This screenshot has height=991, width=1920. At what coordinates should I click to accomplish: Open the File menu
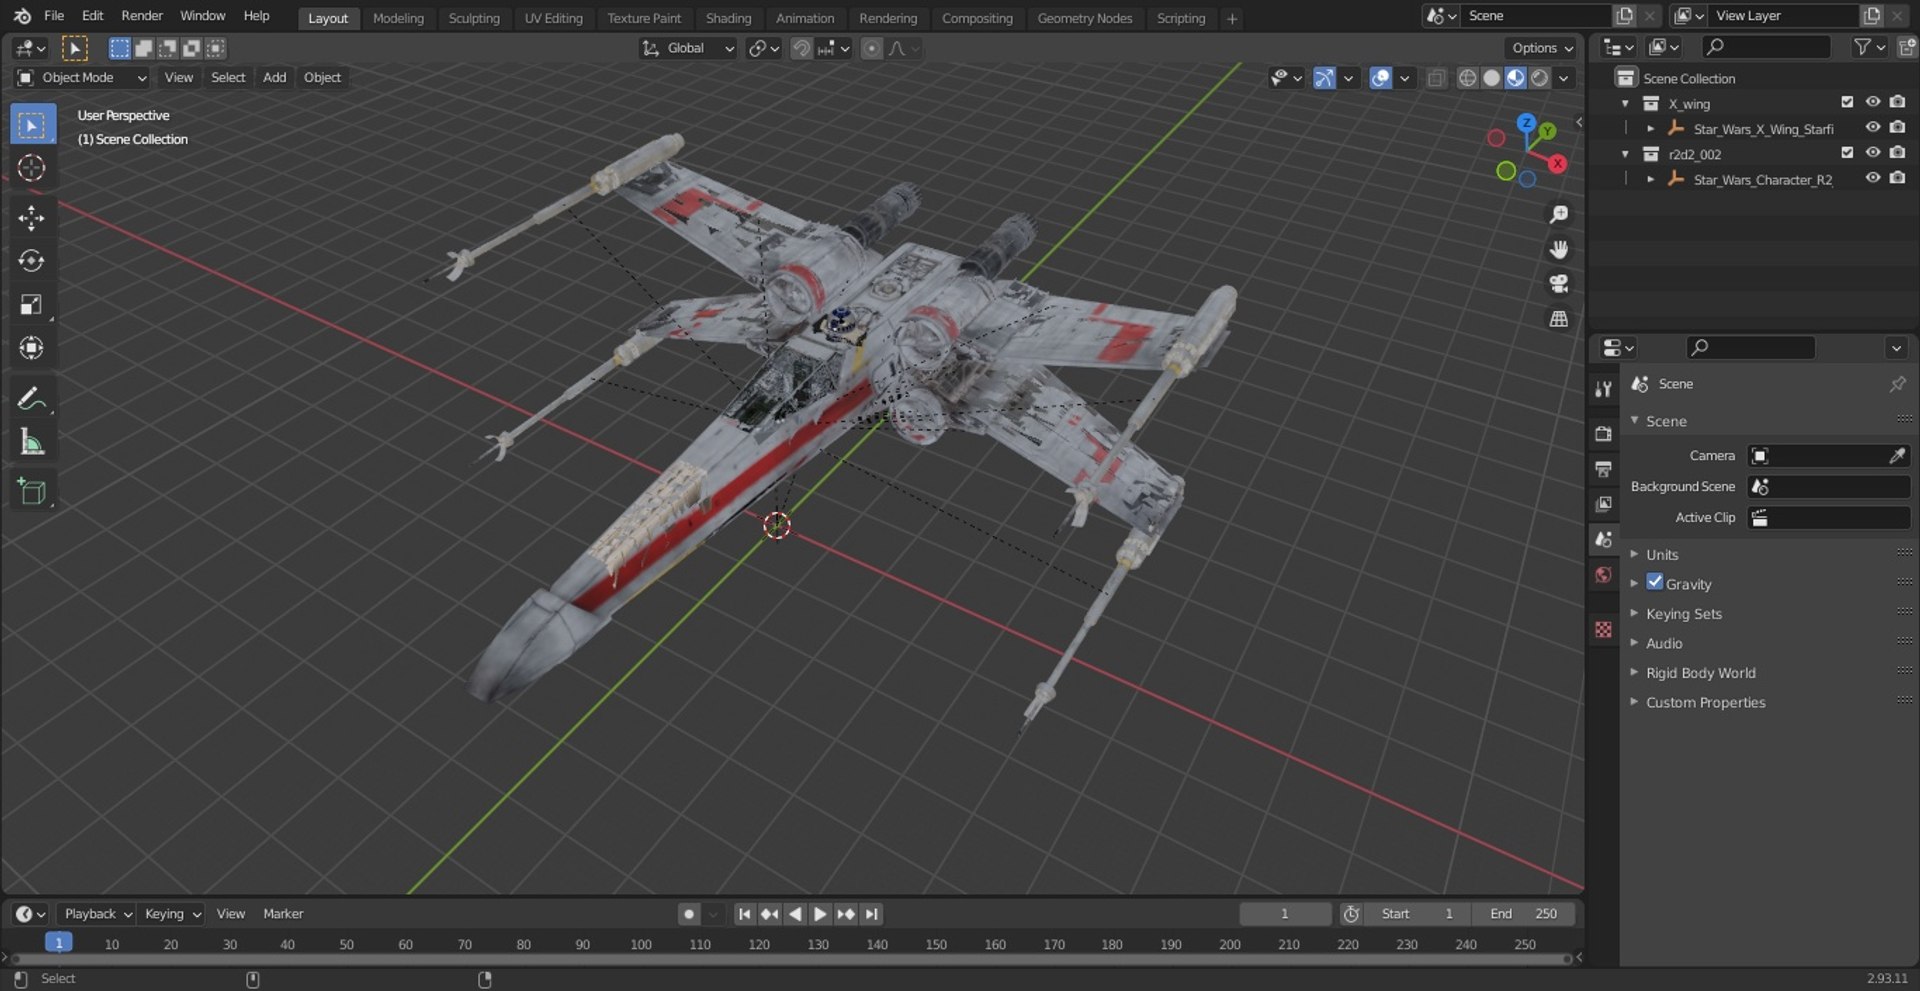point(54,16)
